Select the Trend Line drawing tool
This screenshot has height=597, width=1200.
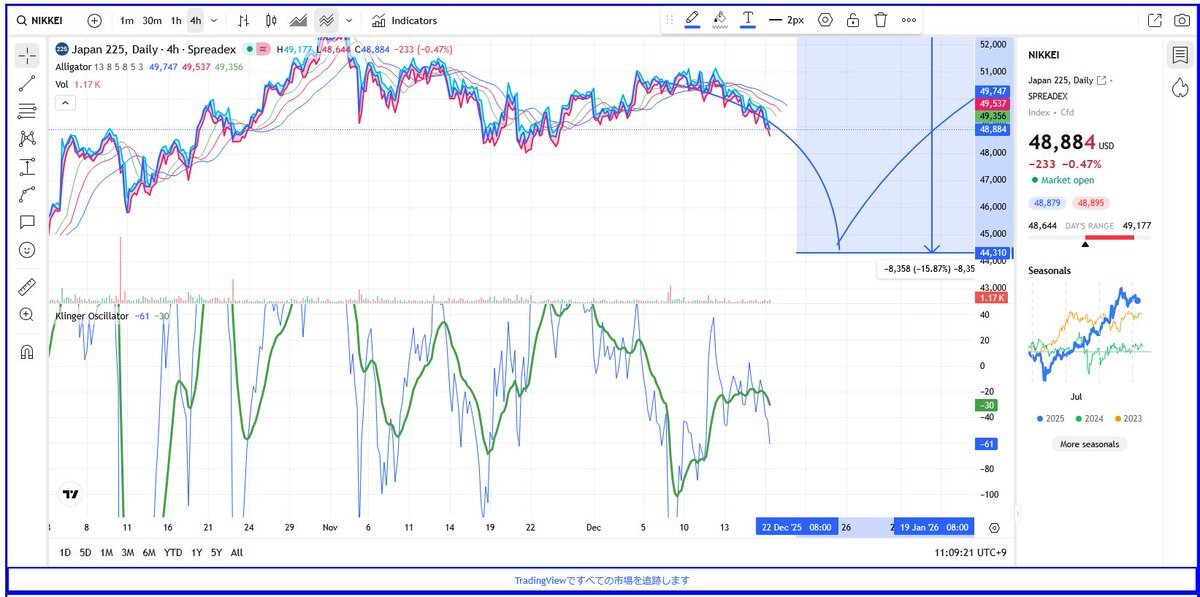(27, 84)
